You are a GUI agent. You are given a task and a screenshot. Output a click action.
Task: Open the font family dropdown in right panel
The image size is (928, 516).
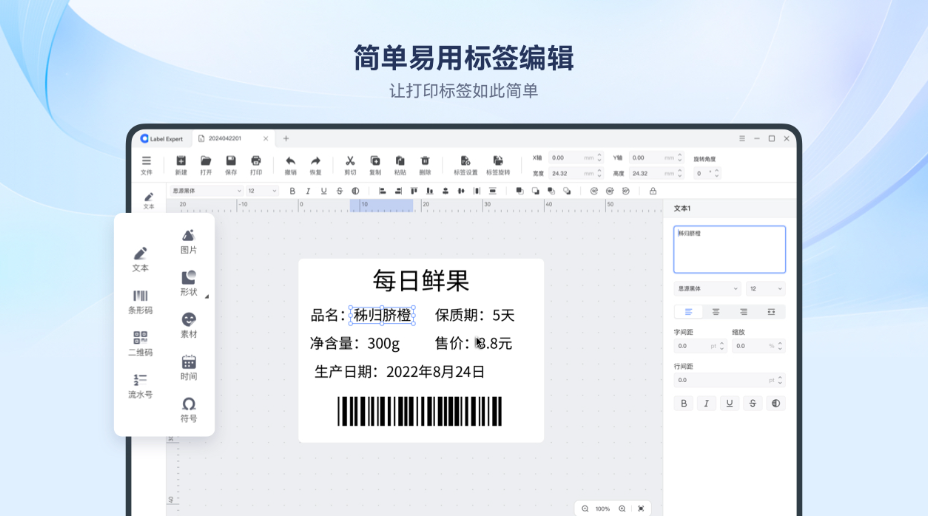(707, 289)
